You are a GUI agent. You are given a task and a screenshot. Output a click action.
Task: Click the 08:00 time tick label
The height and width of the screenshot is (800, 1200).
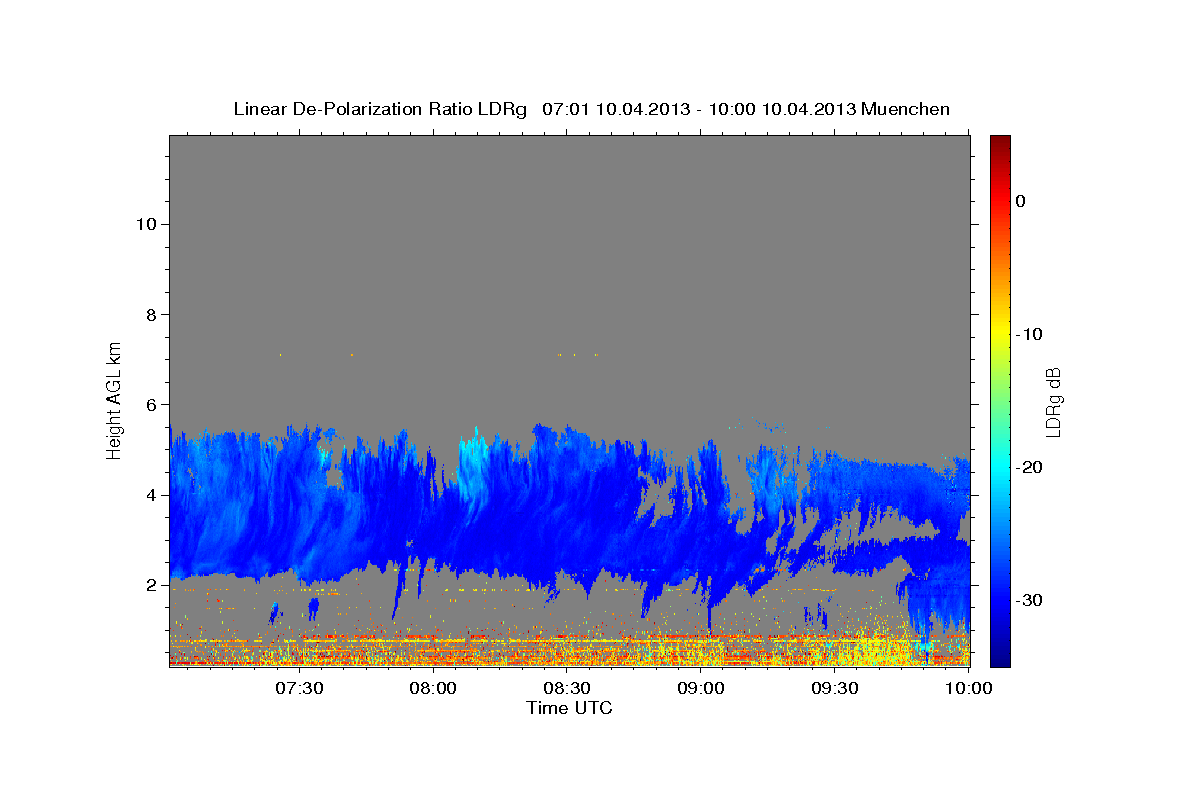433,688
